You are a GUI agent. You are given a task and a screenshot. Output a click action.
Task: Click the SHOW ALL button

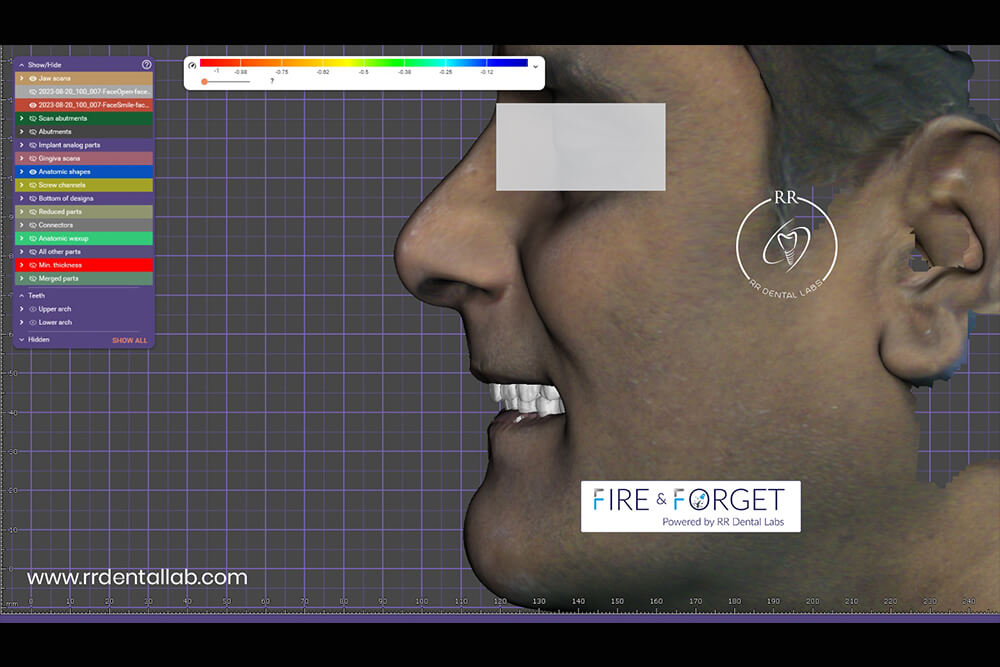[129, 341]
